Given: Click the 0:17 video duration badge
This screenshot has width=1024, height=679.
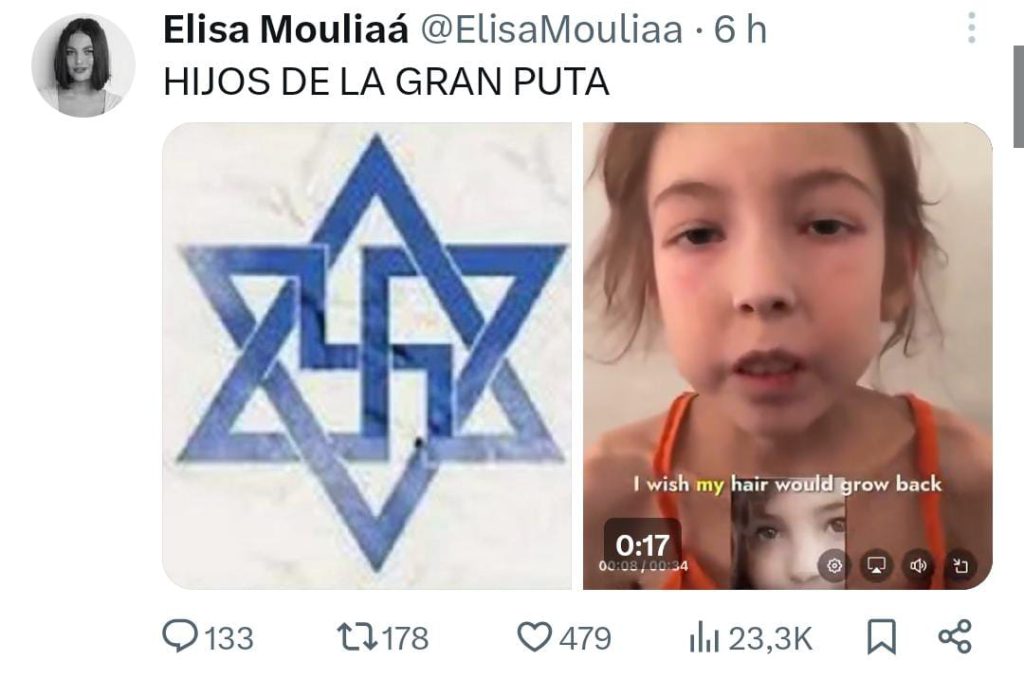Looking at the screenshot, I should point(643,545).
